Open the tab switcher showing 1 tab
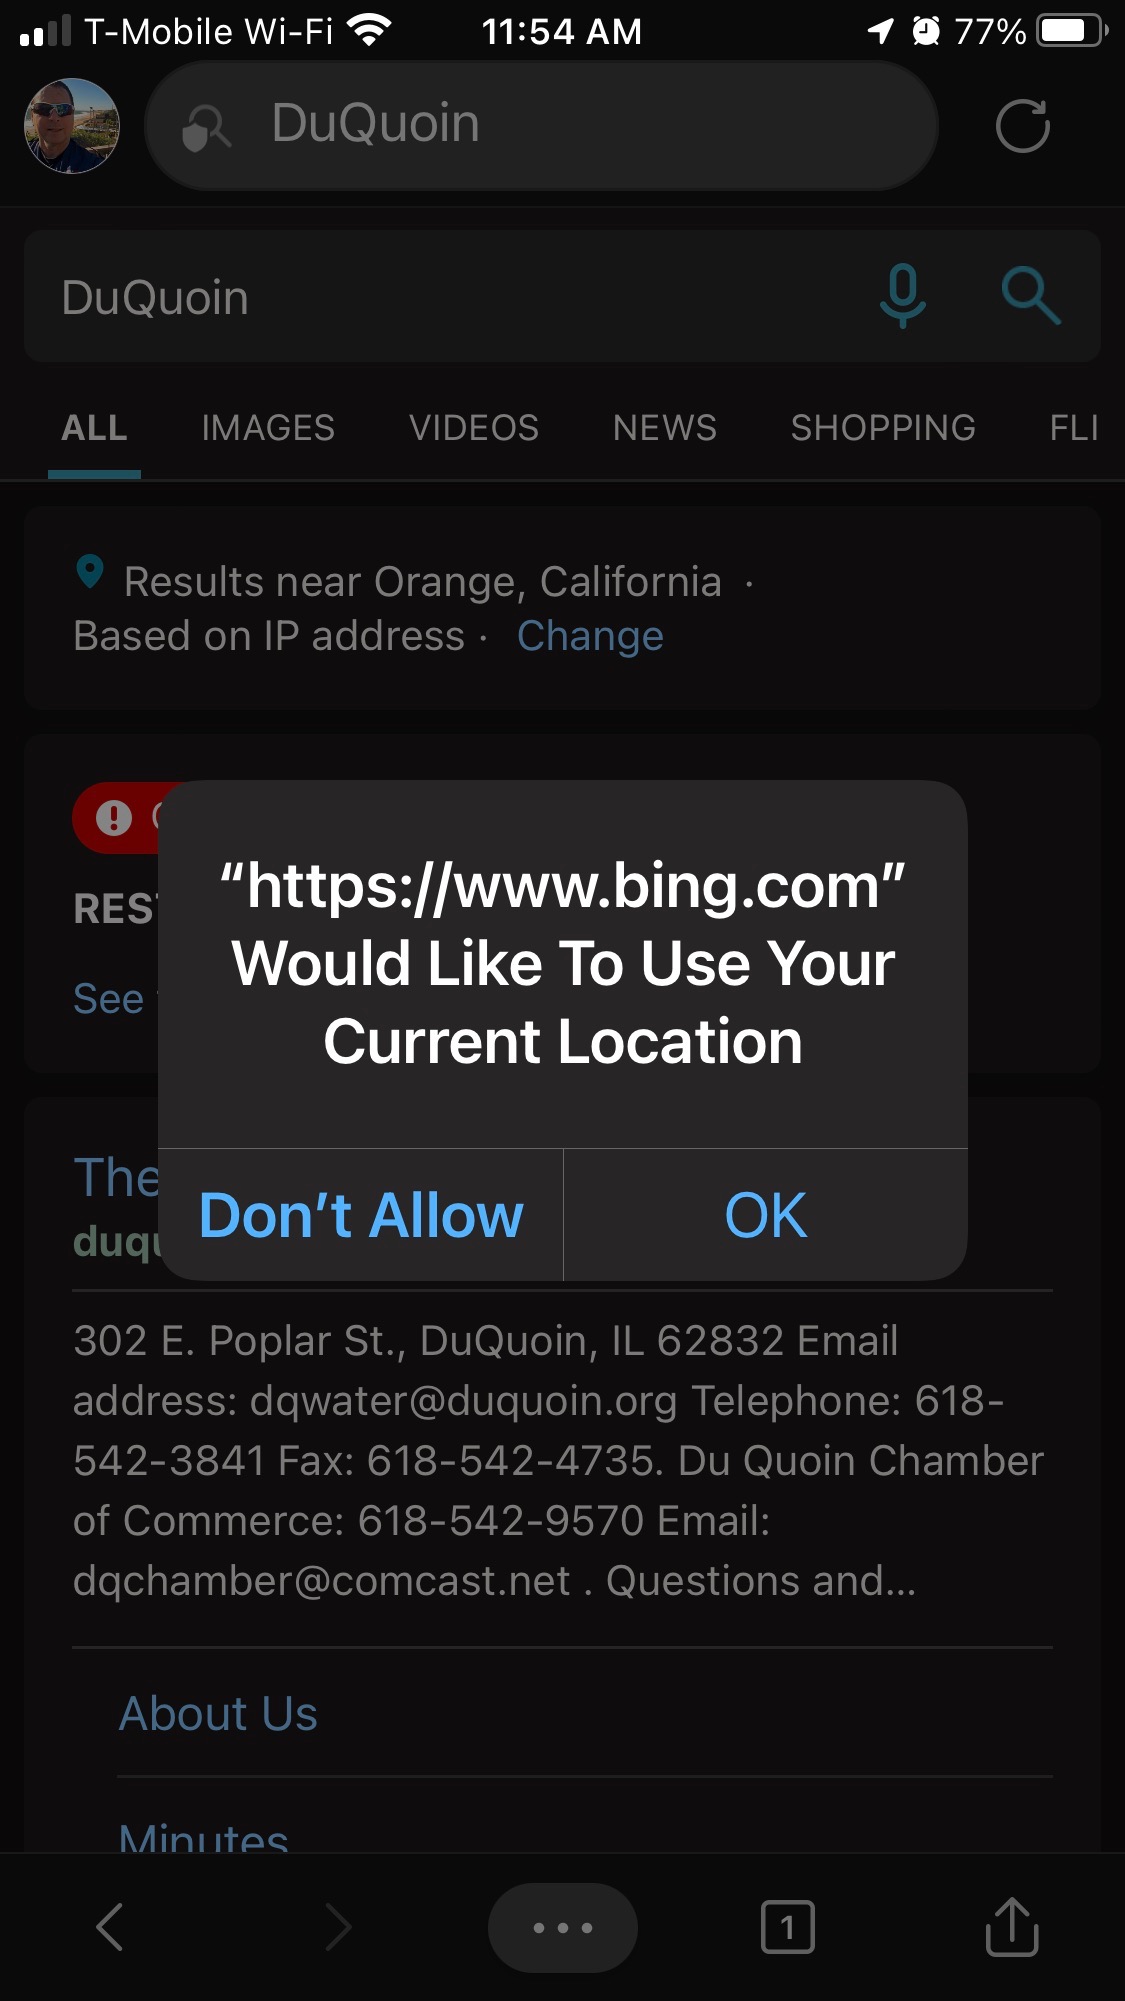 (788, 1927)
